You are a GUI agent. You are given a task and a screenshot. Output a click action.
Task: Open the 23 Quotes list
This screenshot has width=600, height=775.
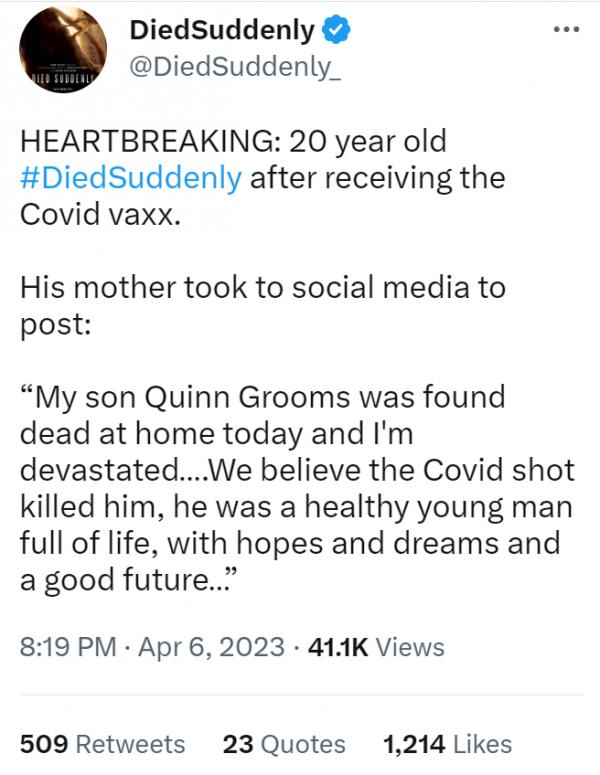pyautogui.click(x=284, y=744)
